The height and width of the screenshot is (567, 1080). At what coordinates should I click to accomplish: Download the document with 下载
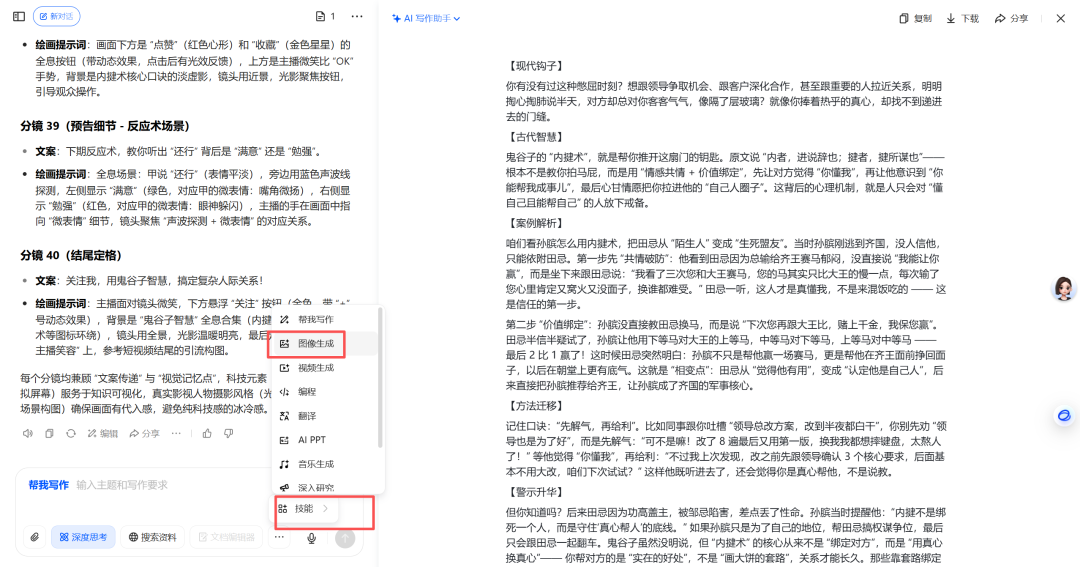(962, 19)
